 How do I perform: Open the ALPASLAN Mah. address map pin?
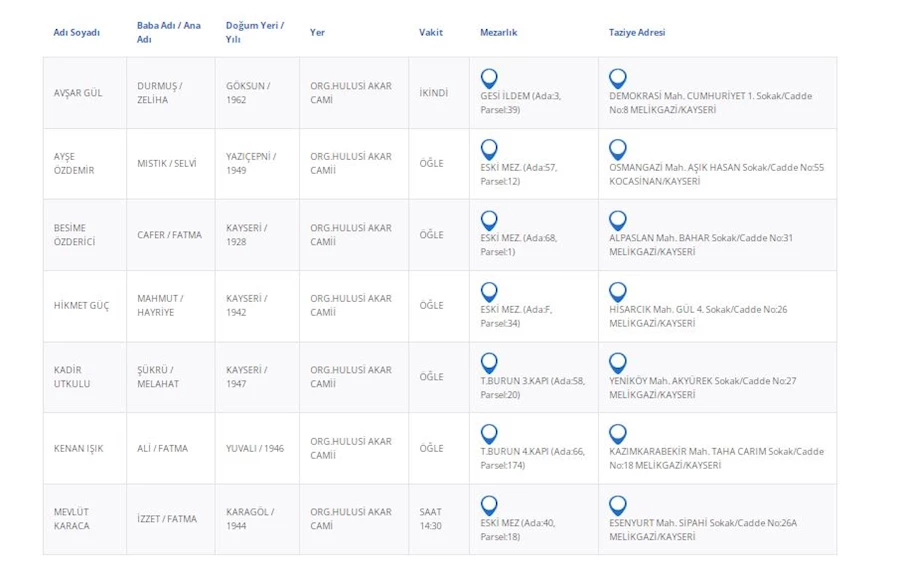pos(618,220)
